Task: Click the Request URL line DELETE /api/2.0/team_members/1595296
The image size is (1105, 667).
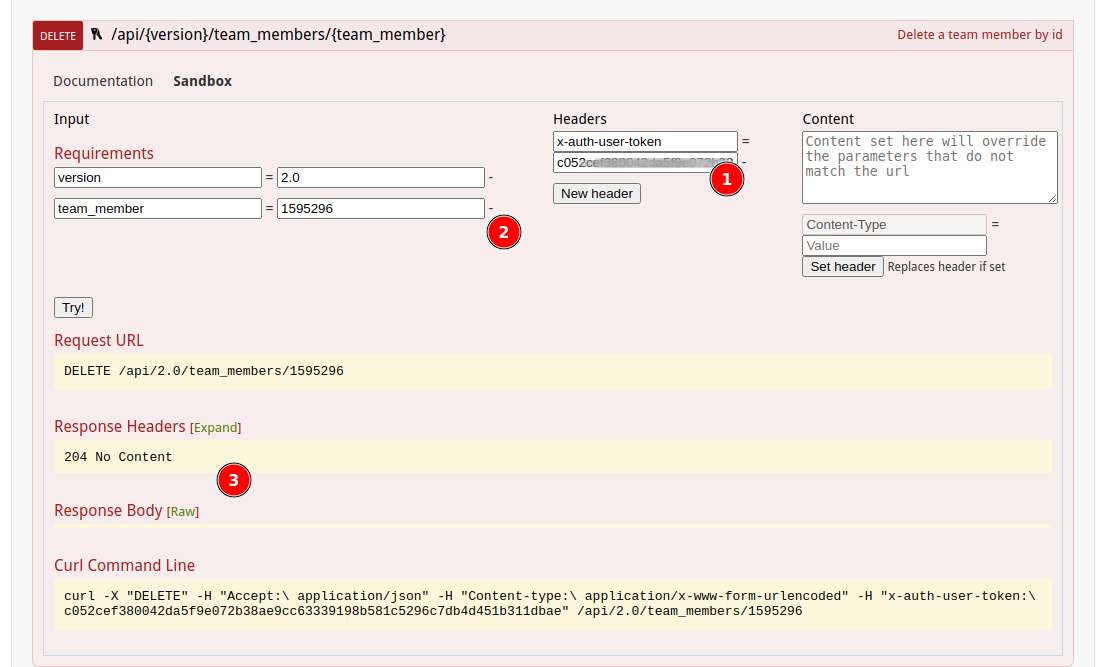Action: pyautogui.click(x=204, y=371)
